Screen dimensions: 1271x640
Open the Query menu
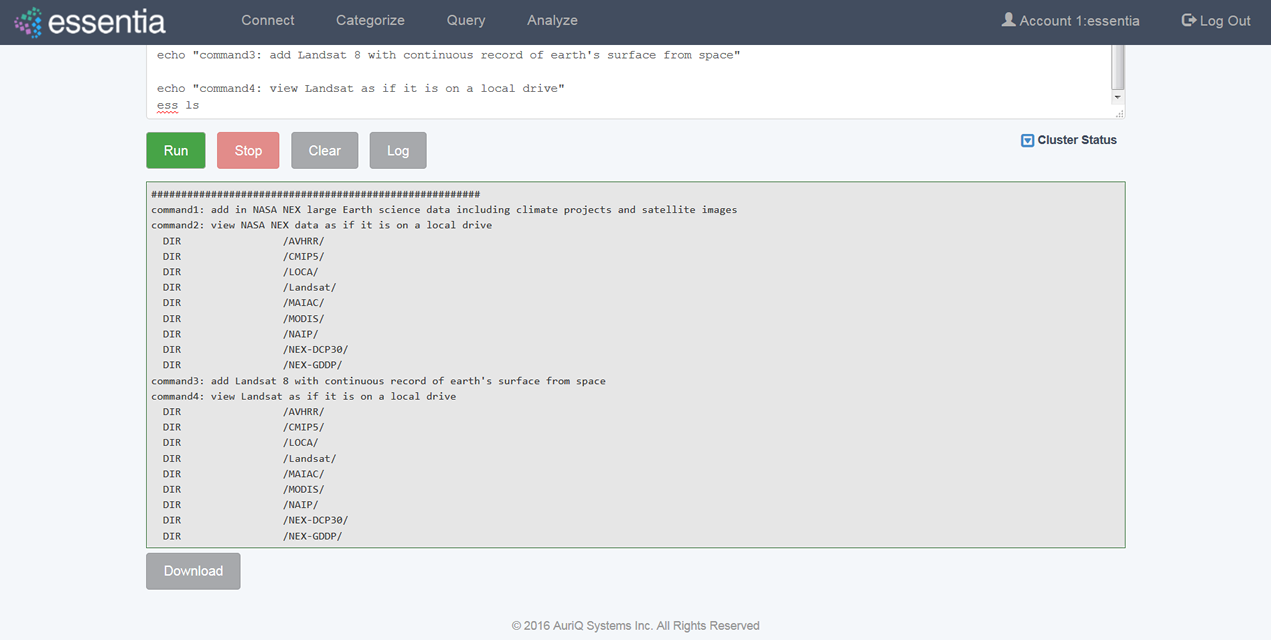point(466,20)
